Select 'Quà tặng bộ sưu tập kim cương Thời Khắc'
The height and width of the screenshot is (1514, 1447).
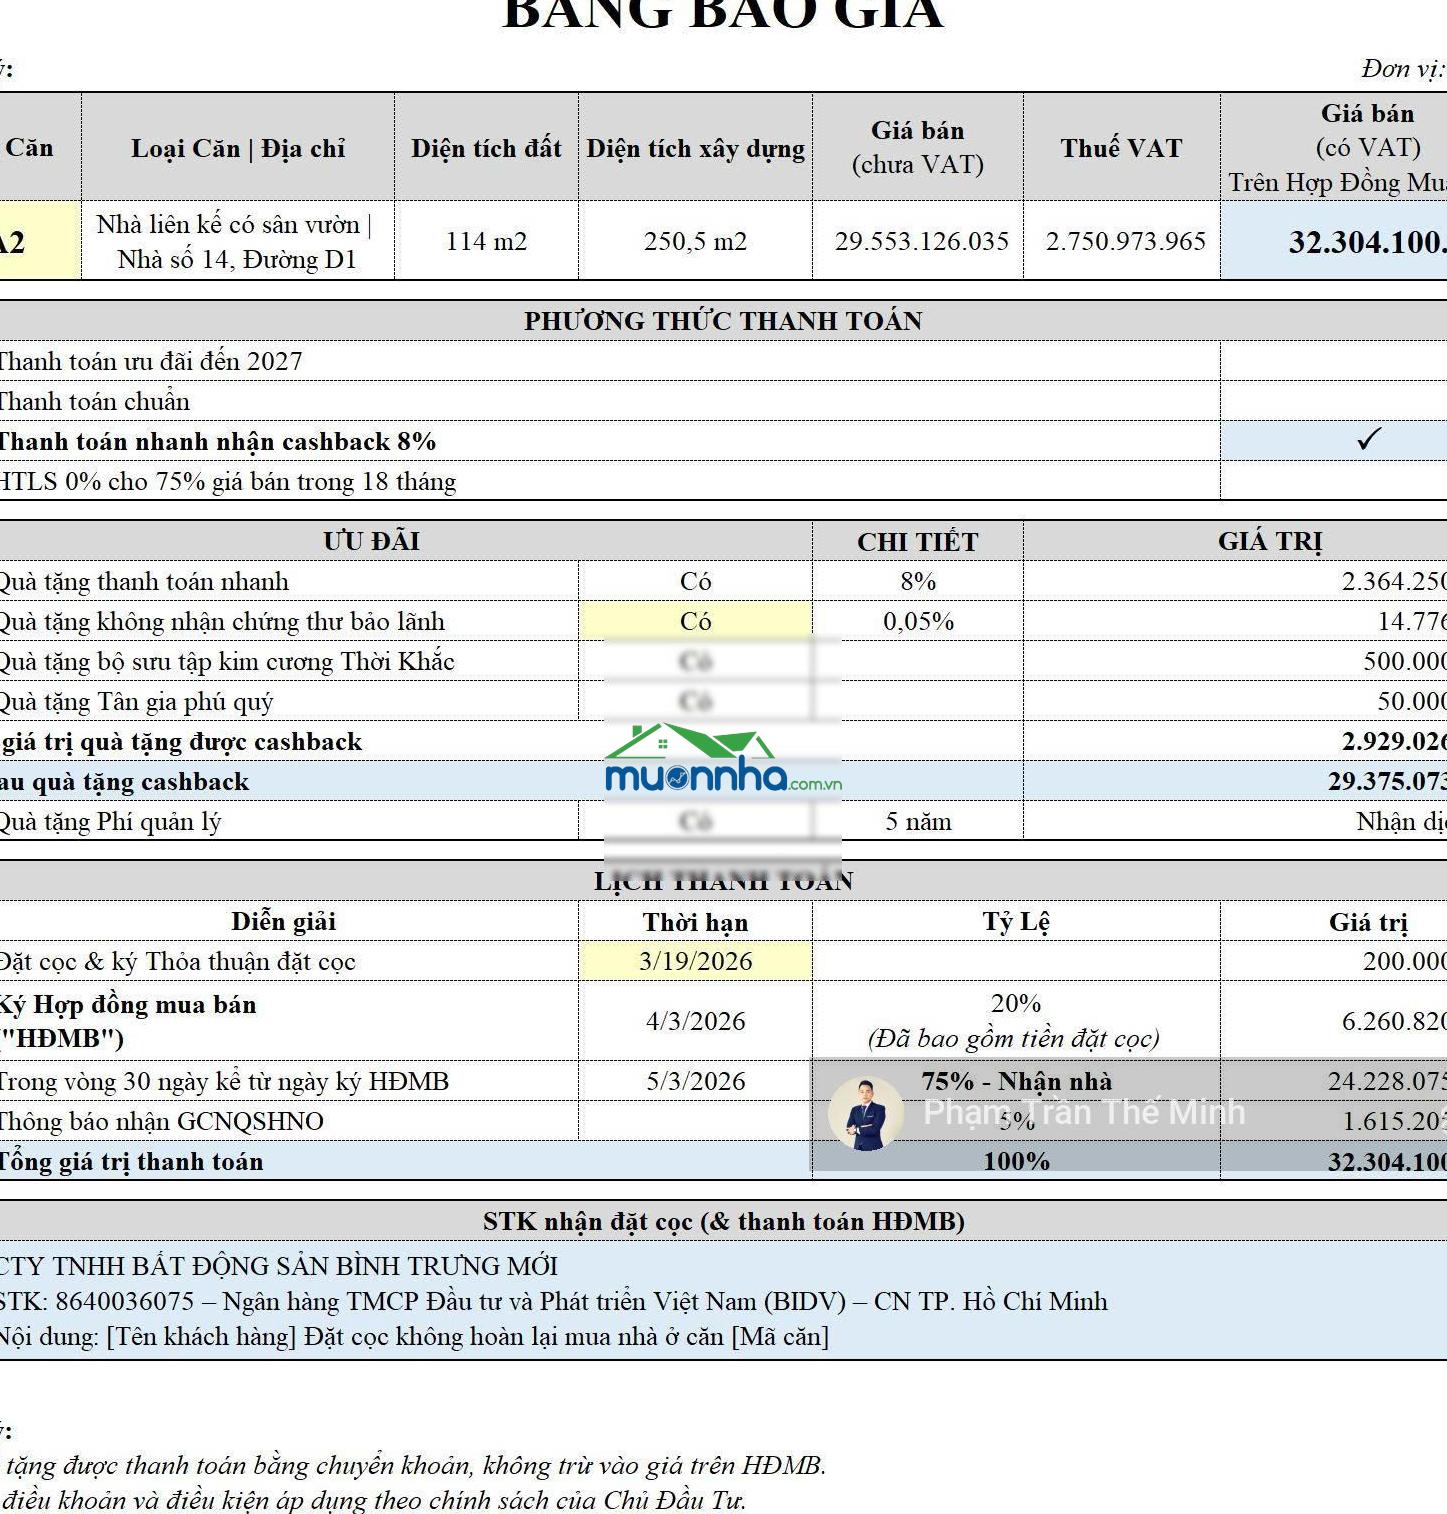point(227,661)
